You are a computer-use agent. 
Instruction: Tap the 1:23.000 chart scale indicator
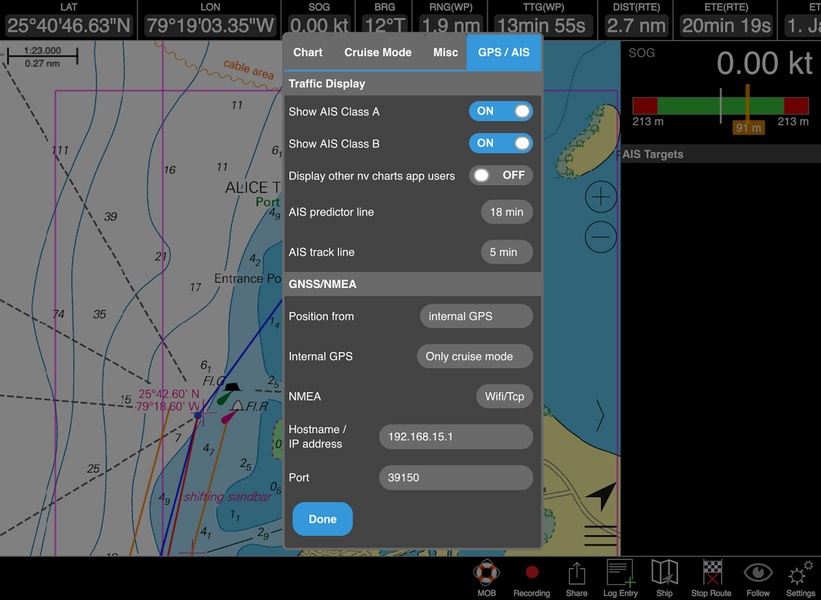point(42,57)
